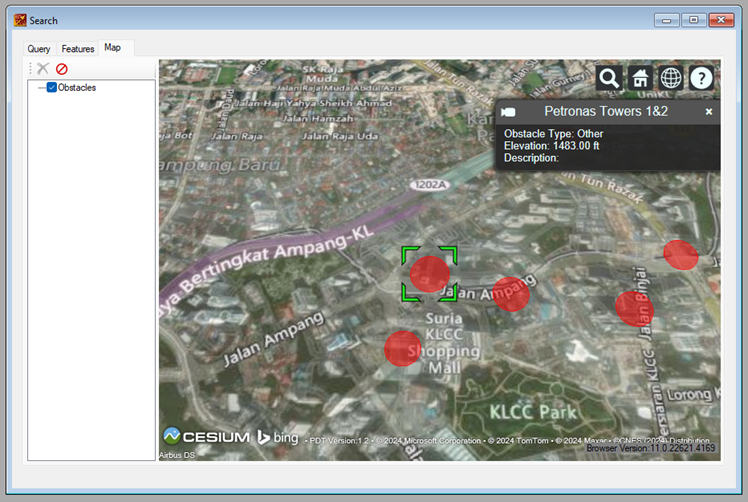This screenshot has height=502, width=748.
Task: Close the Petronas Towers info box
Action: pos(709,112)
